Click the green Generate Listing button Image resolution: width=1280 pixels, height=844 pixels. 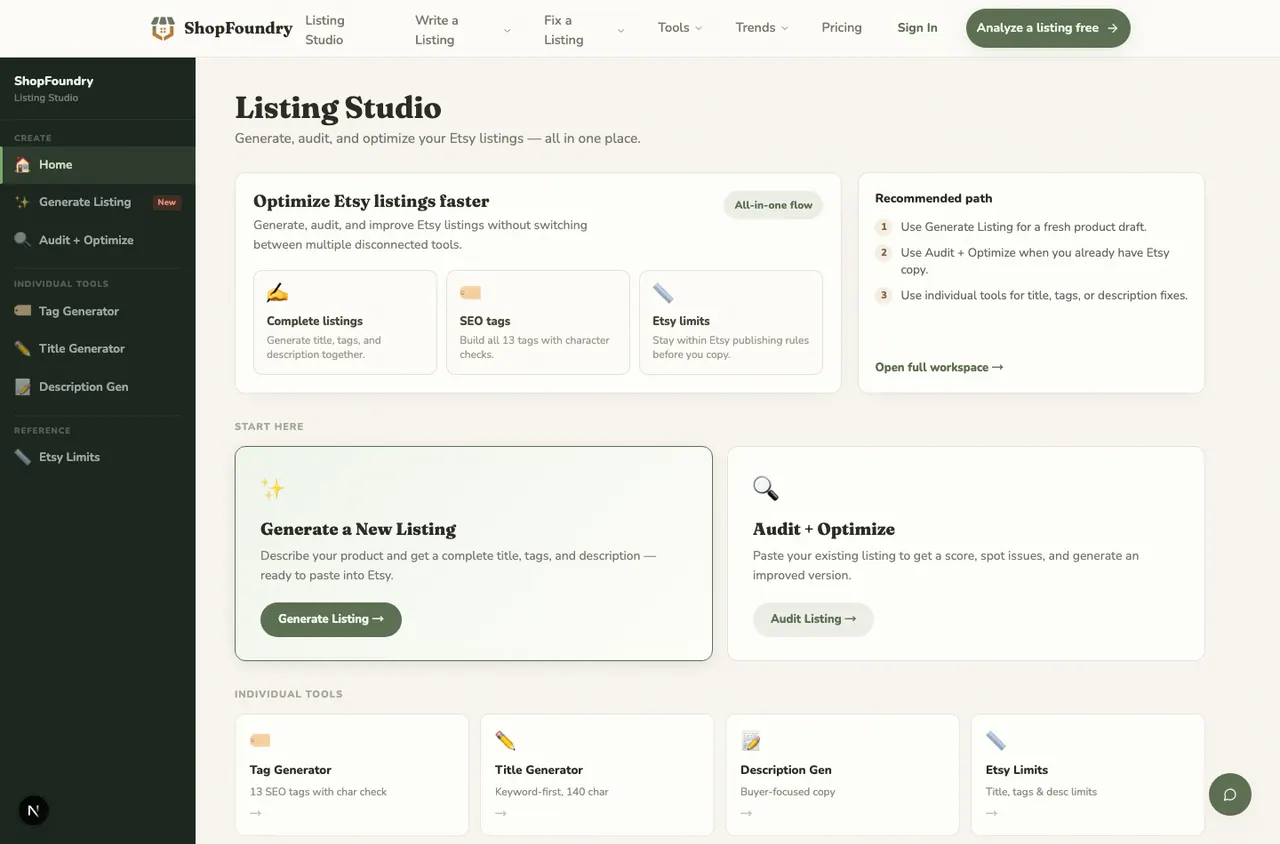[331, 619]
